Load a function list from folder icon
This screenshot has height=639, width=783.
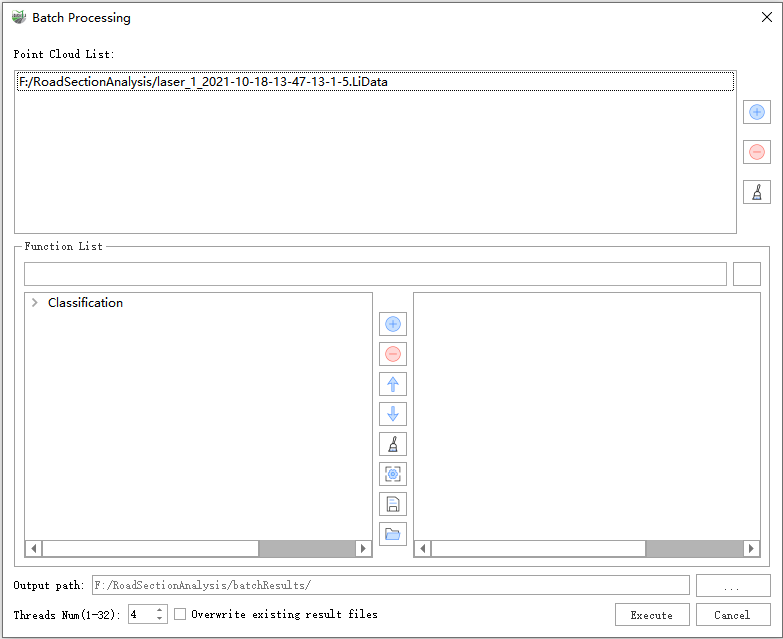click(393, 534)
